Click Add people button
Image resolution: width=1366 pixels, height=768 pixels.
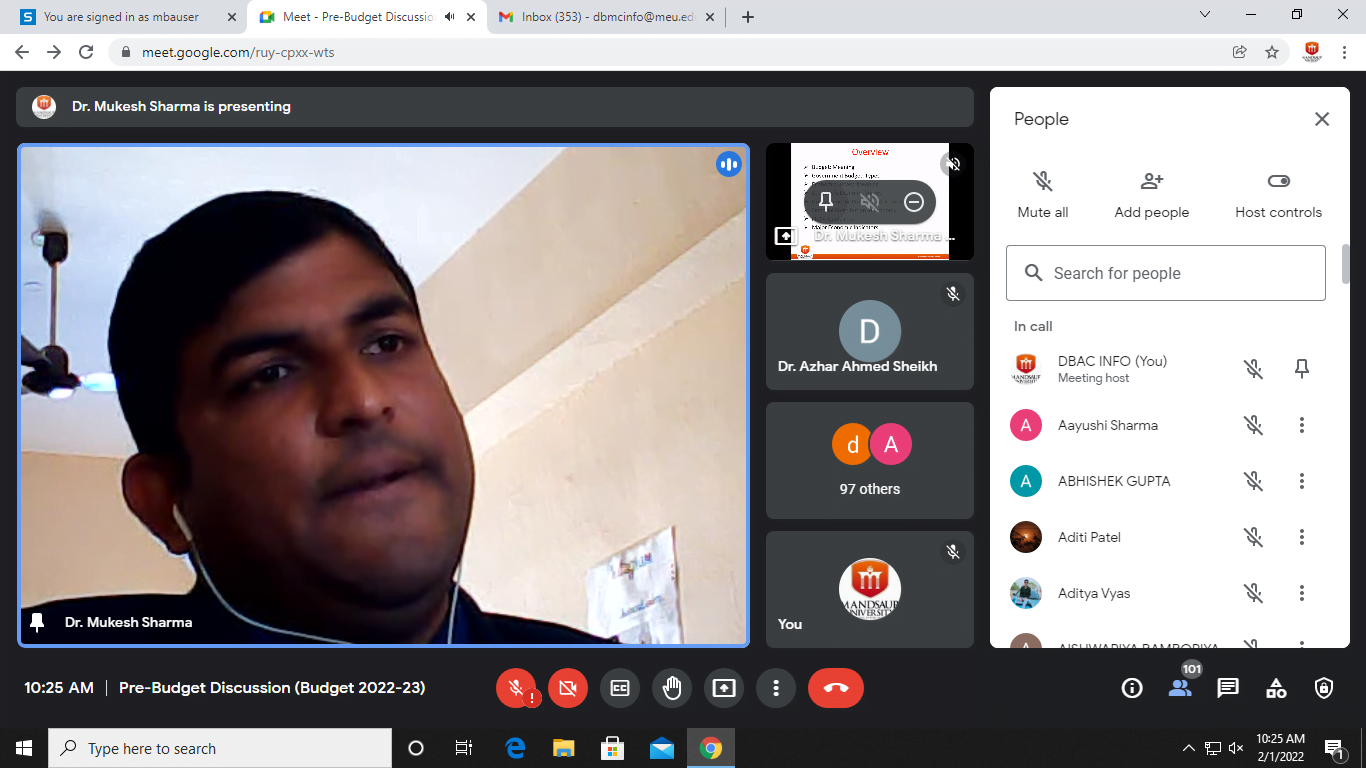[x=1152, y=194]
